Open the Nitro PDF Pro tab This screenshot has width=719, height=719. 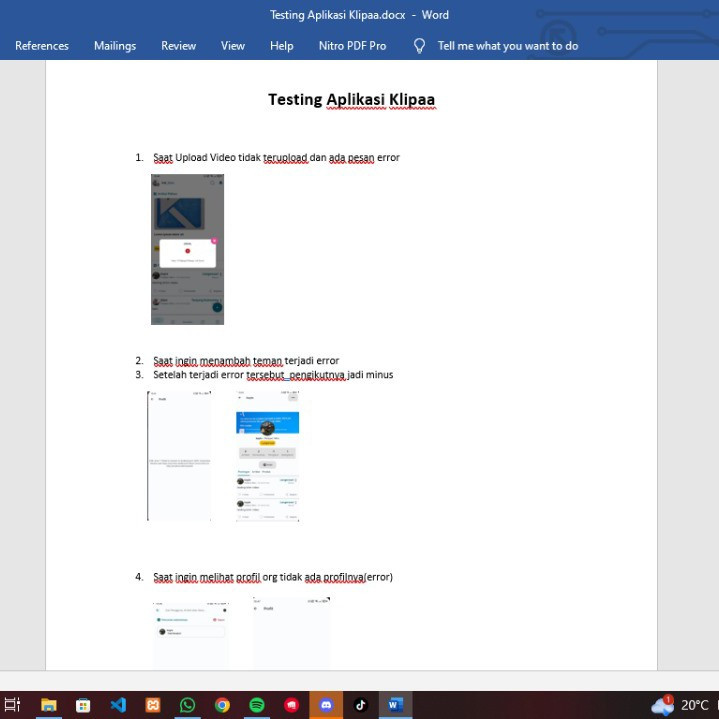[x=352, y=46]
